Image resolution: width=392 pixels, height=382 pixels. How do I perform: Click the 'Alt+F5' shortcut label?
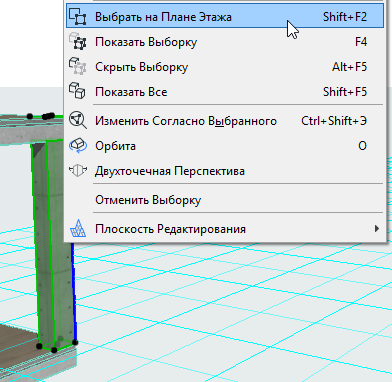point(349,67)
